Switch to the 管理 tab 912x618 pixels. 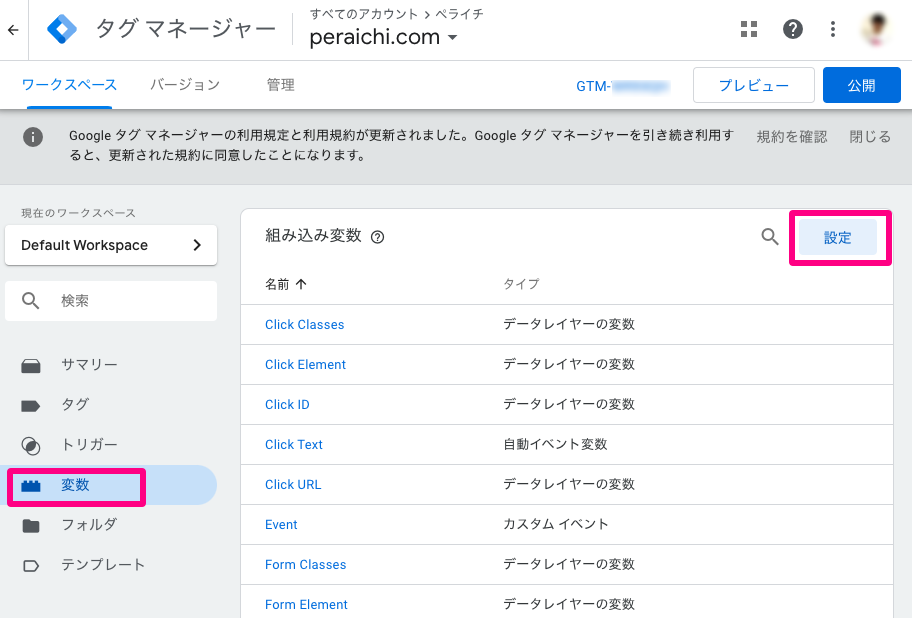pos(280,85)
